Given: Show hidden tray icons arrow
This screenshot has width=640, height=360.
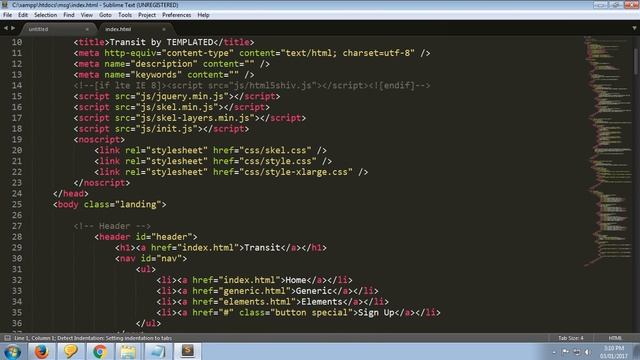Looking at the screenshot, I should coord(554,352).
